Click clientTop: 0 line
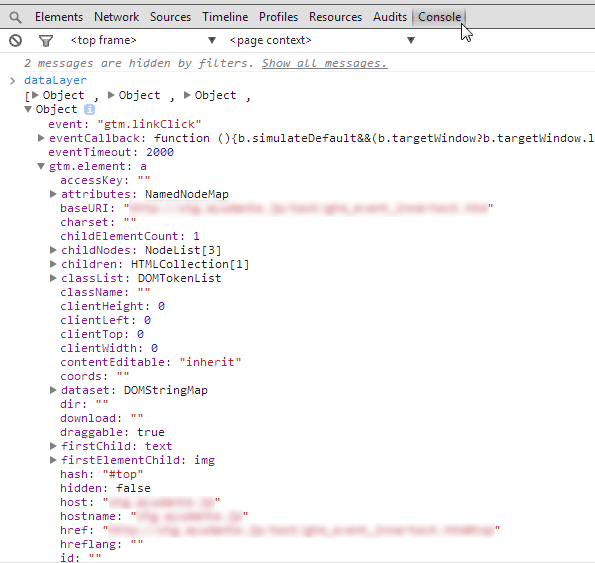This screenshot has height=563, width=595. pos(102,334)
